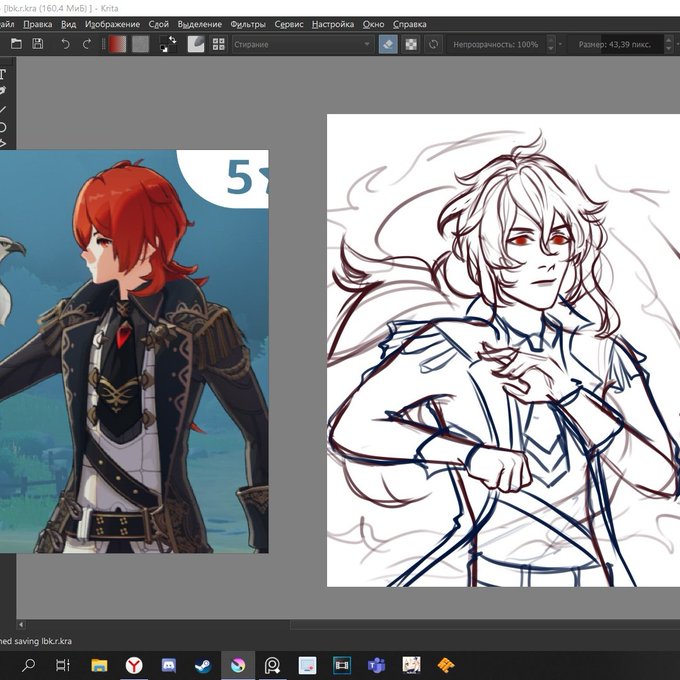
Task: Open the Сервис menu
Action: coord(289,24)
